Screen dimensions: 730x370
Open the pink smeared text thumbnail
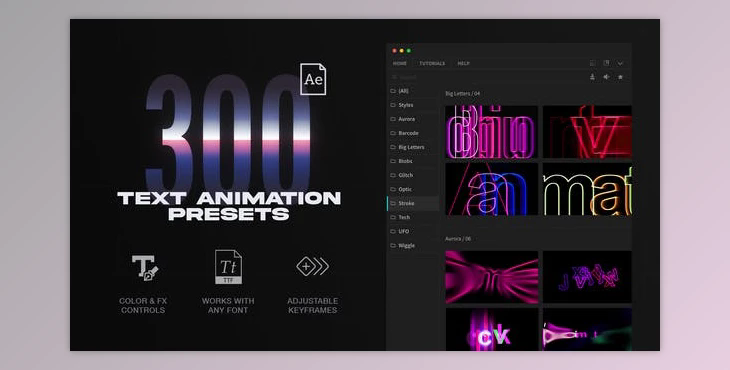point(587,329)
